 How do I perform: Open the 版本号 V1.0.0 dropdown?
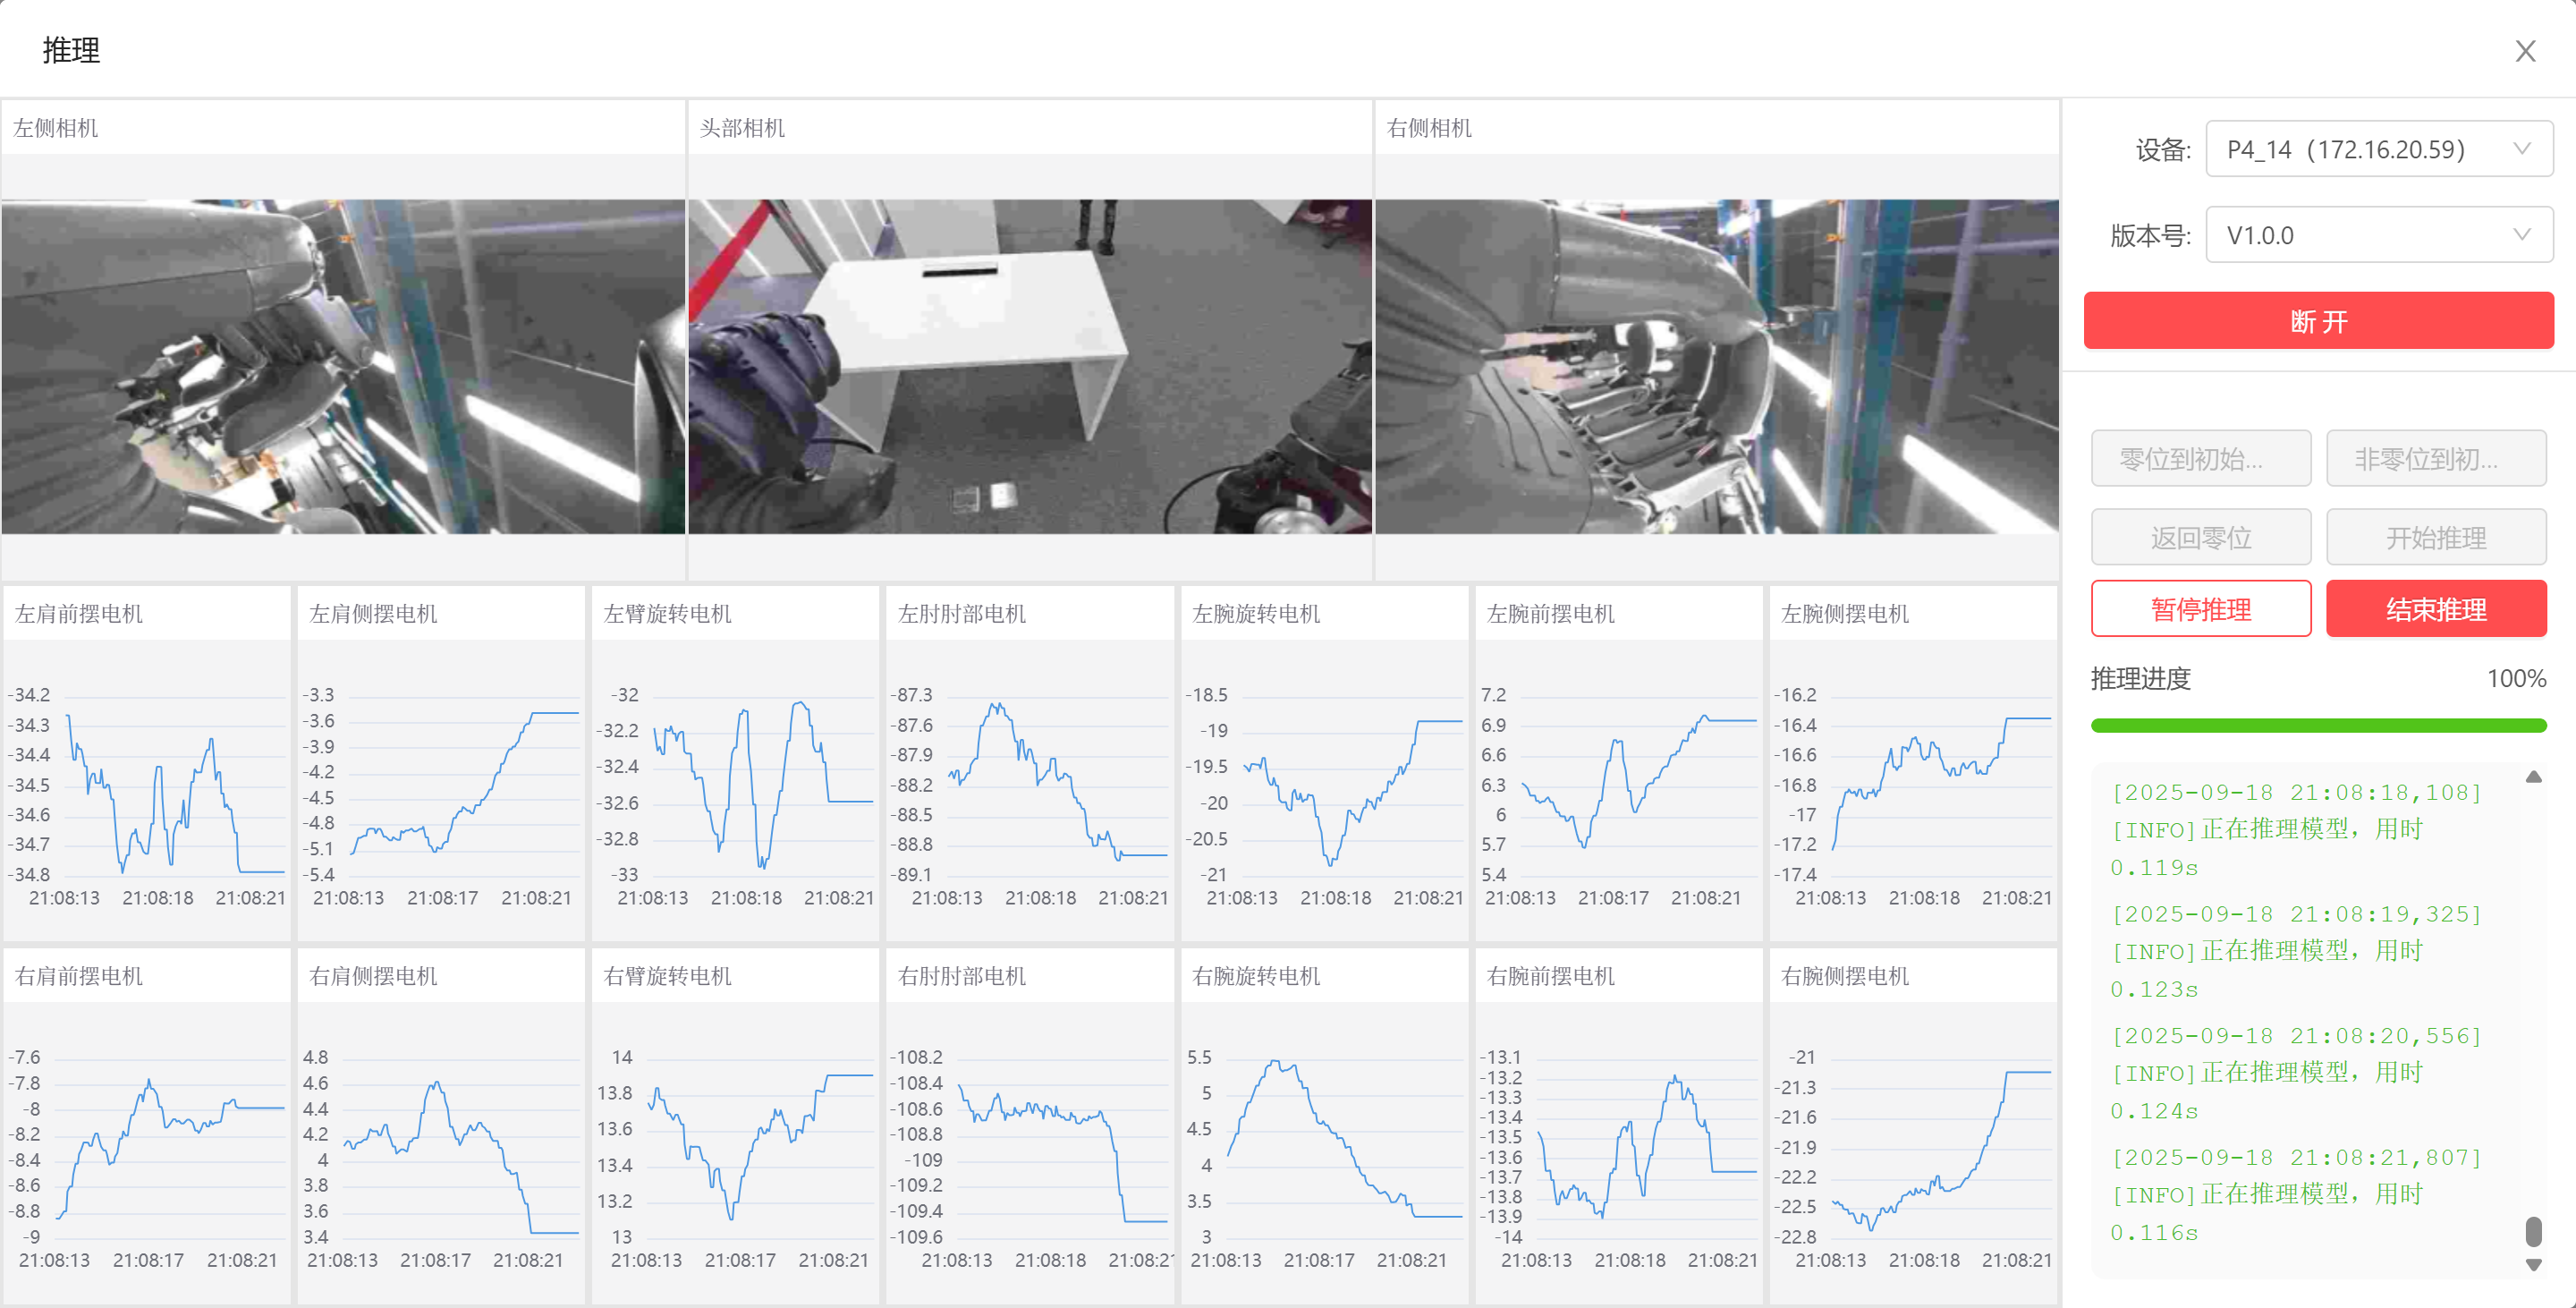click(x=2378, y=235)
